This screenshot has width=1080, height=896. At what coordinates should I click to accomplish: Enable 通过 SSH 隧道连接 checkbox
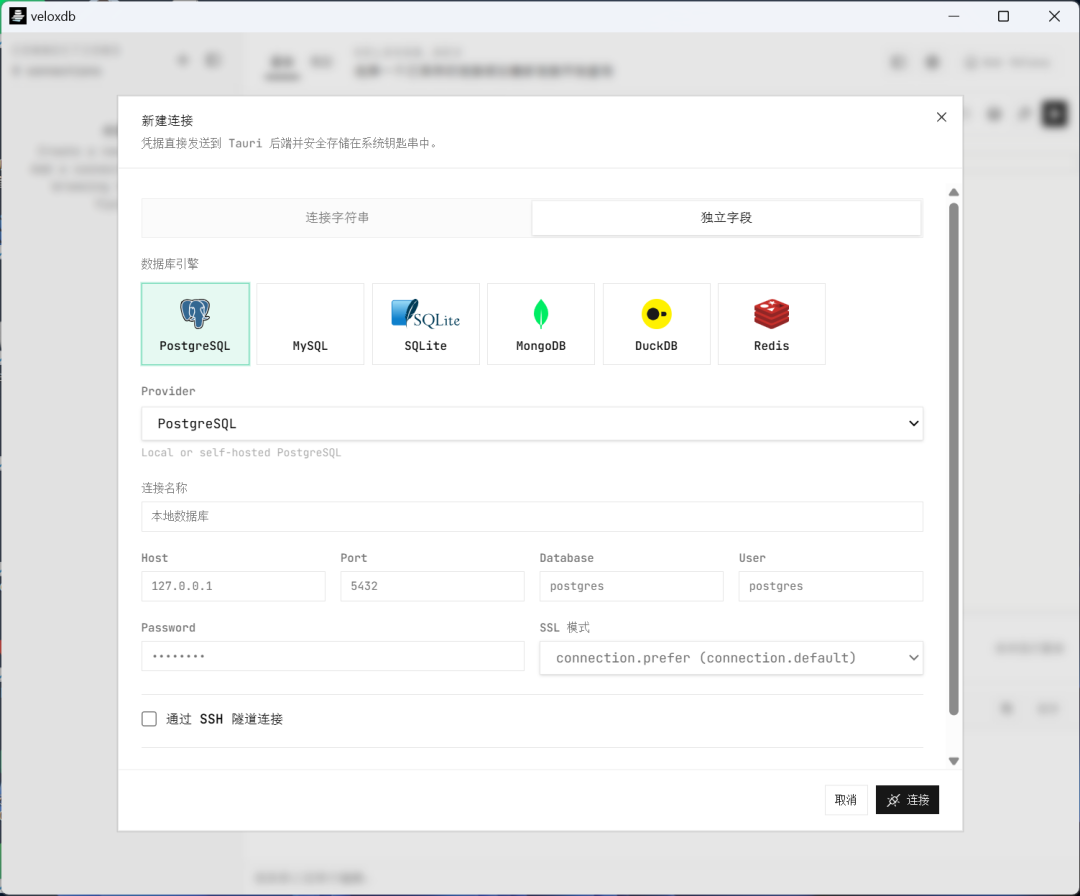point(149,719)
